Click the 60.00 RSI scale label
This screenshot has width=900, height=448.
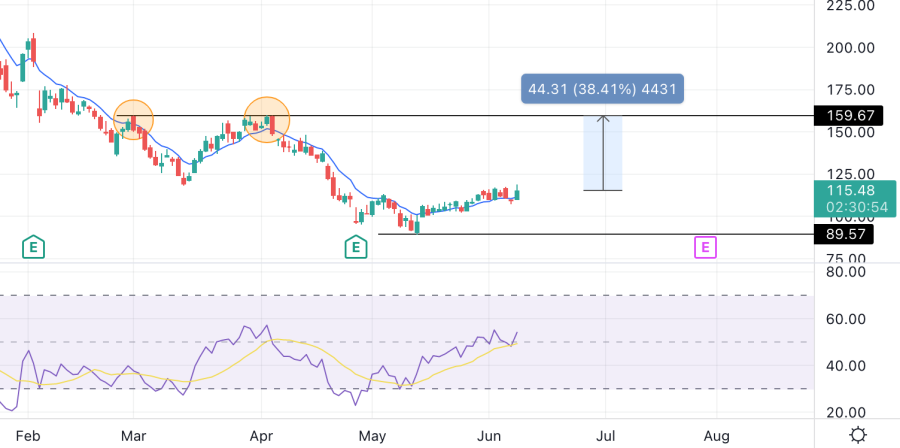click(845, 319)
